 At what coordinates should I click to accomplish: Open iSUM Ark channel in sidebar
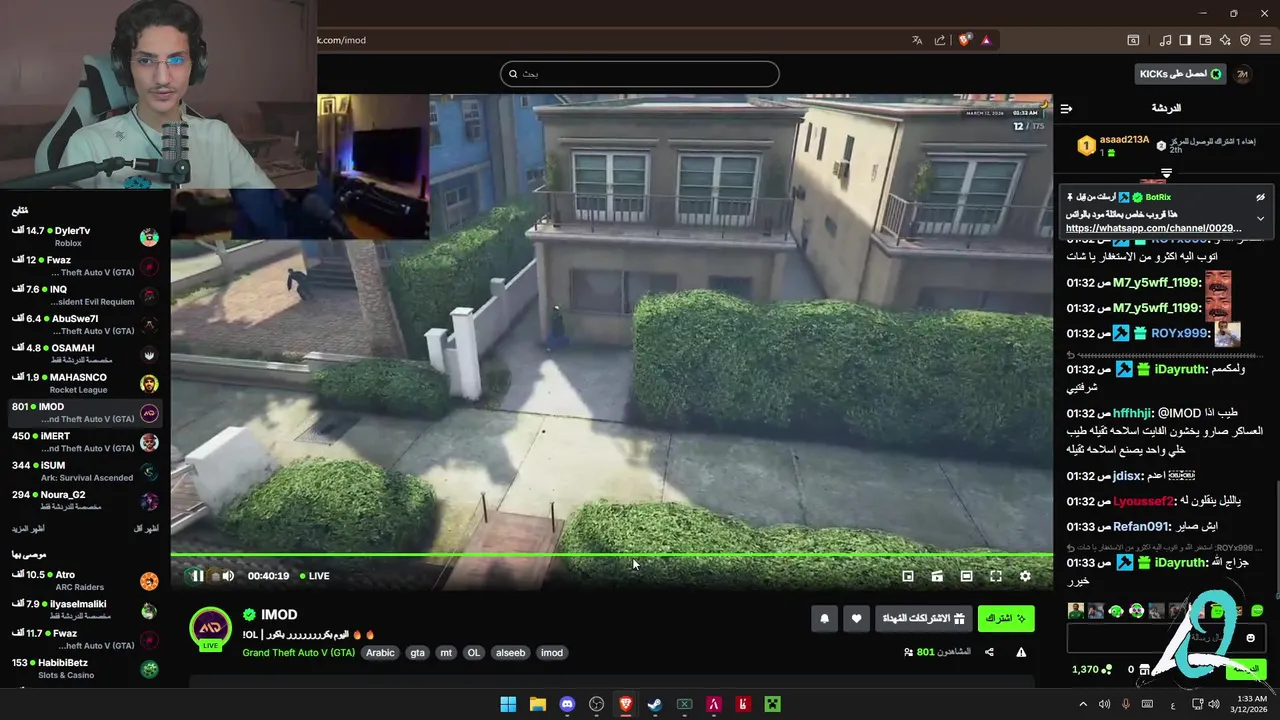85,472
